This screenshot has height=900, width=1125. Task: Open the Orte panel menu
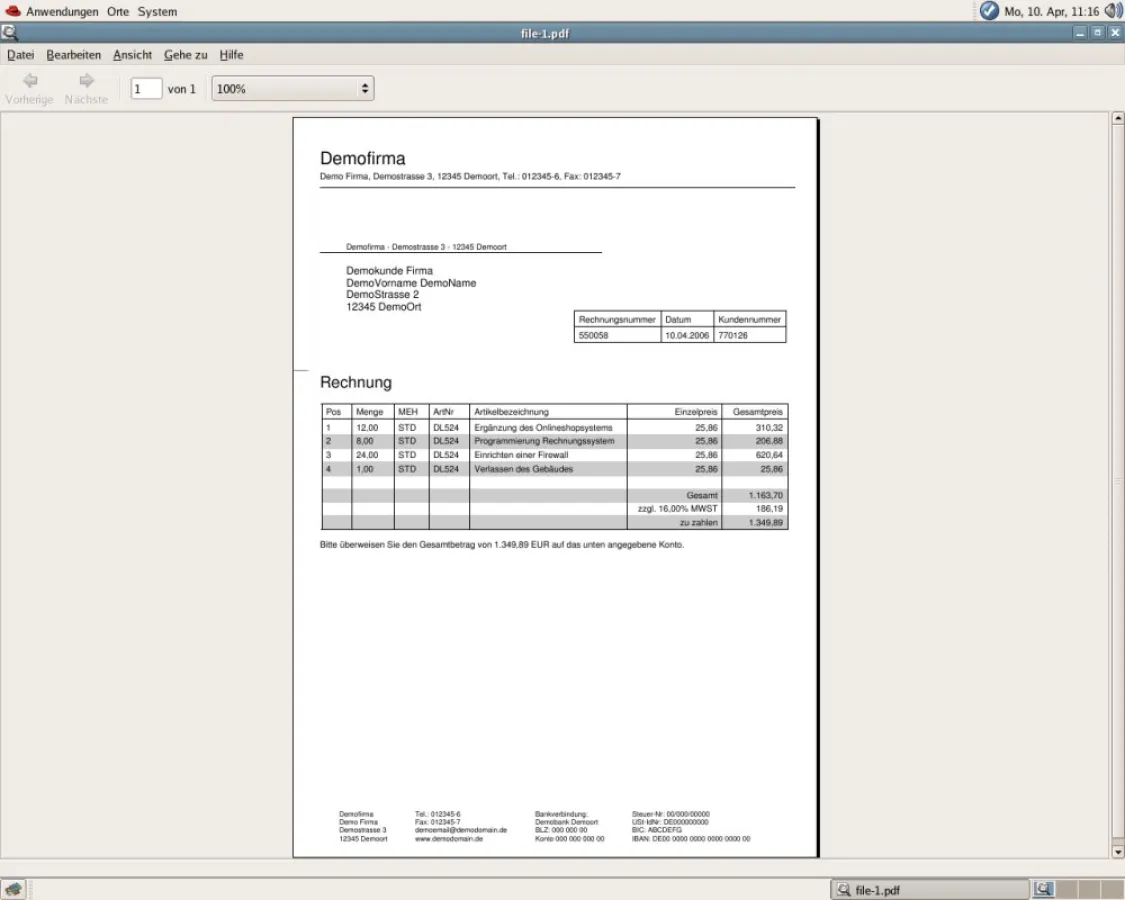[118, 12]
